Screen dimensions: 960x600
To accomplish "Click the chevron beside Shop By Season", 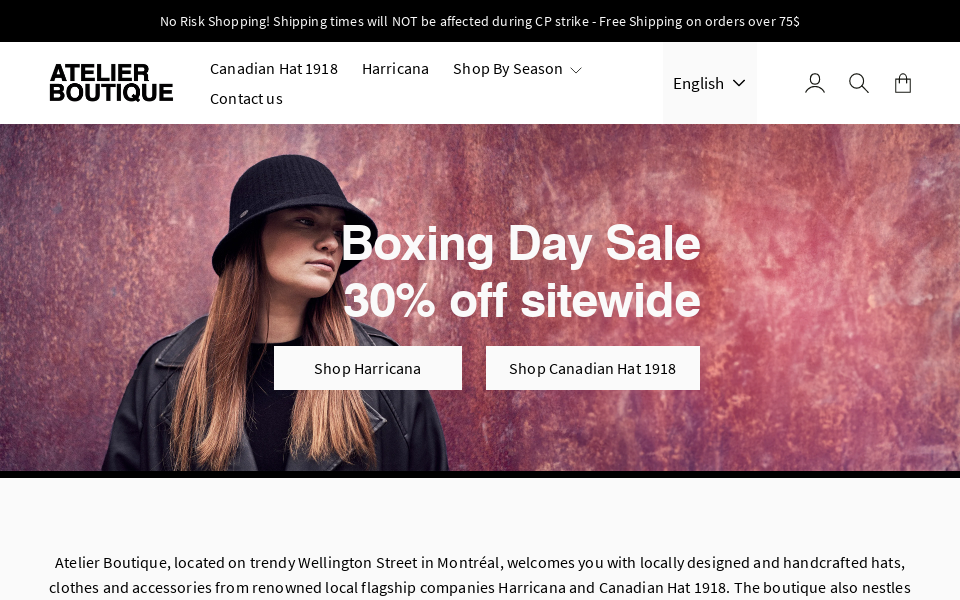I will [x=576, y=70].
